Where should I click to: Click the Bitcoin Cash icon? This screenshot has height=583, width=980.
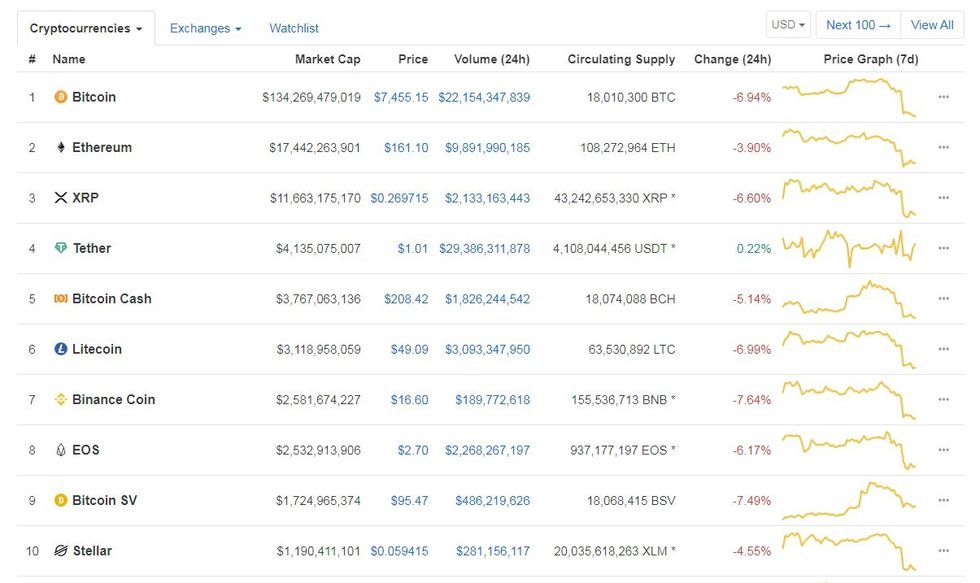coord(60,298)
